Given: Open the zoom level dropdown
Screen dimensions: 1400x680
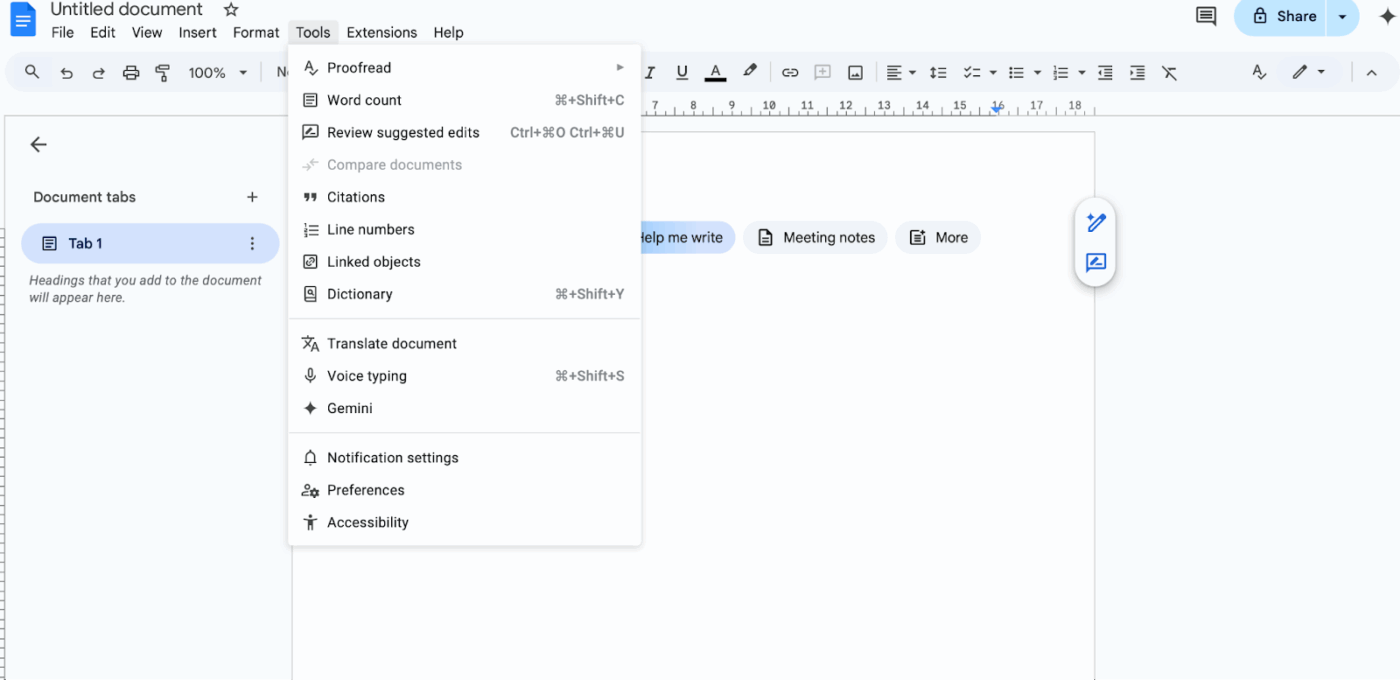Looking at the screenshot, I should point(217,72).
